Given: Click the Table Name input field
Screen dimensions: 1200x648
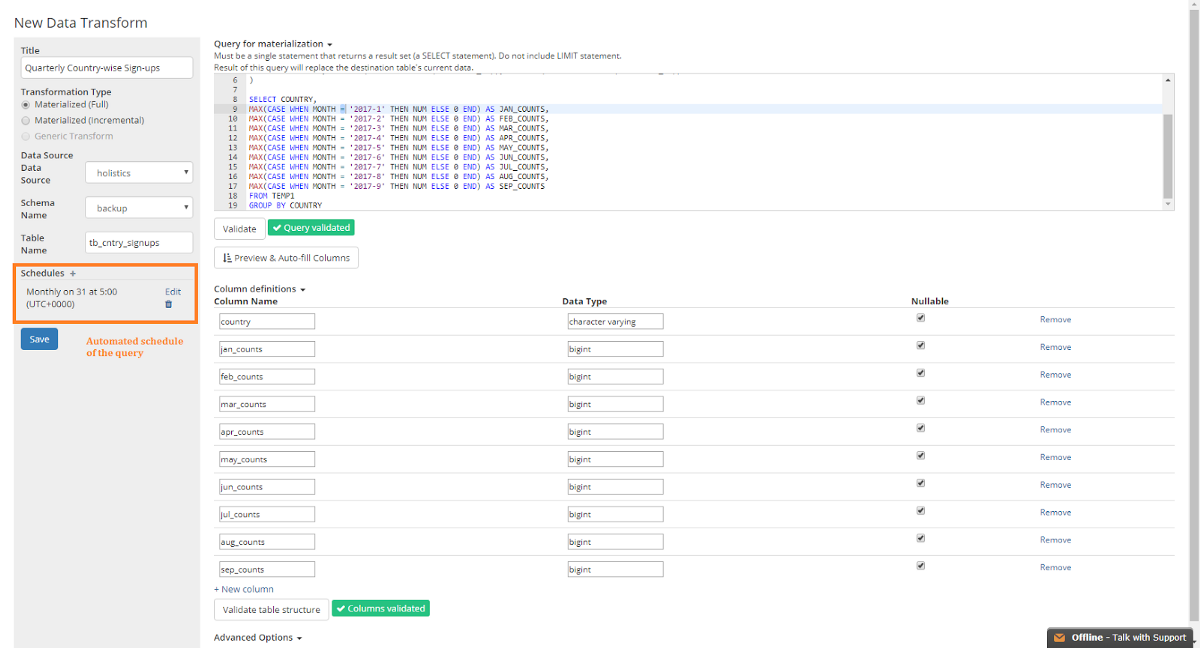Looking at the screenshot, I should click(138, 243).
